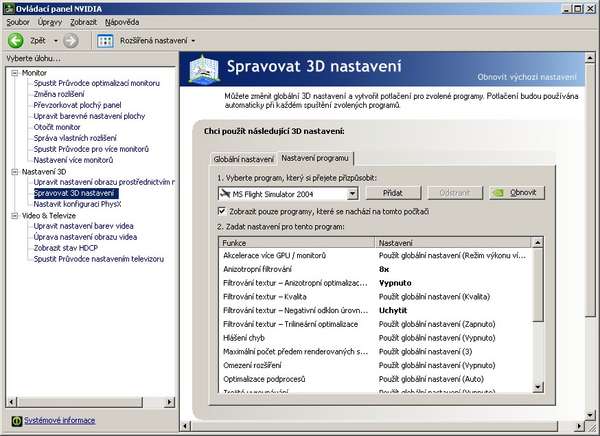The width and height of the screenshot is (600, 436).
Task: Select 'Nastavit konfiguraci PhysX' in the tree
Action: click(78, 204)
